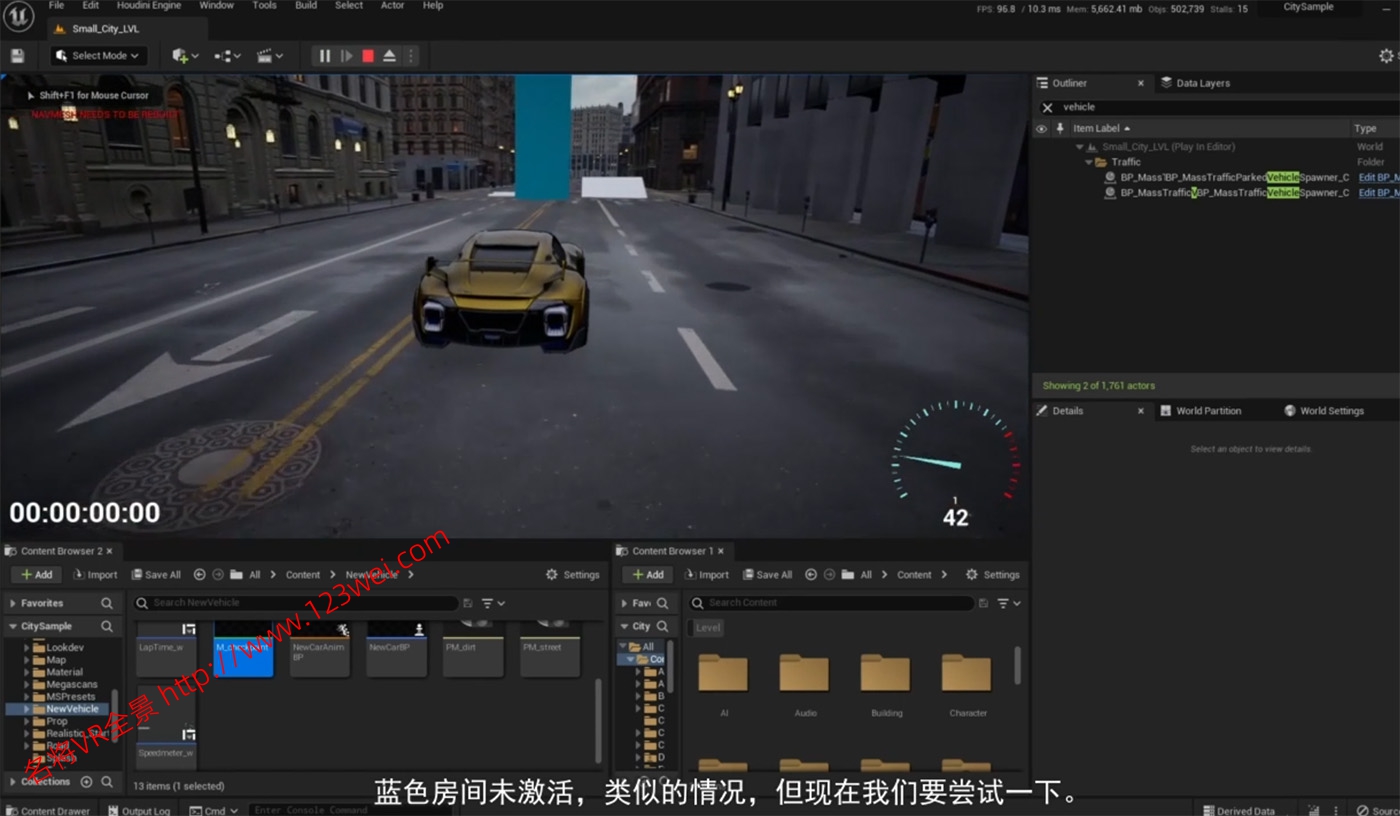Switch to the World Settings tab
The height and width of the screenshot is (816, 1400).
(1330, 411)
